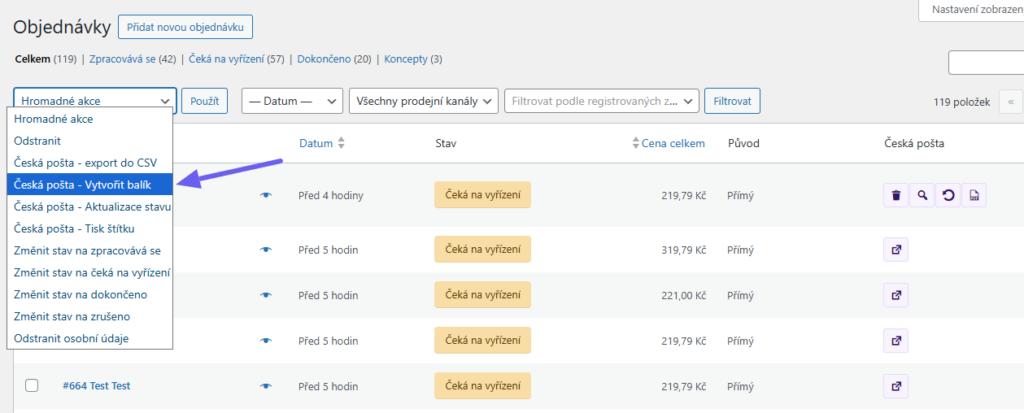Click the circular refresh arrow icon in Česká pošta column
Viewport: 1024px width, 413px height.
point(948,195)
